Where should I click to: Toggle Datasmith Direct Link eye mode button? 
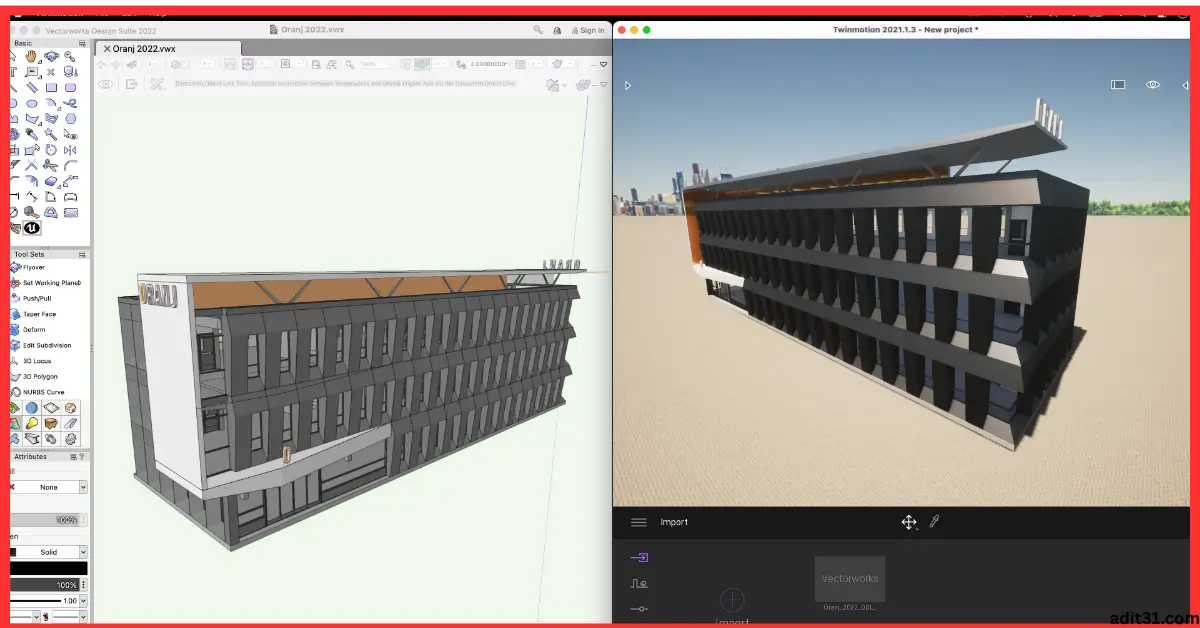click(x=105, y=85)
